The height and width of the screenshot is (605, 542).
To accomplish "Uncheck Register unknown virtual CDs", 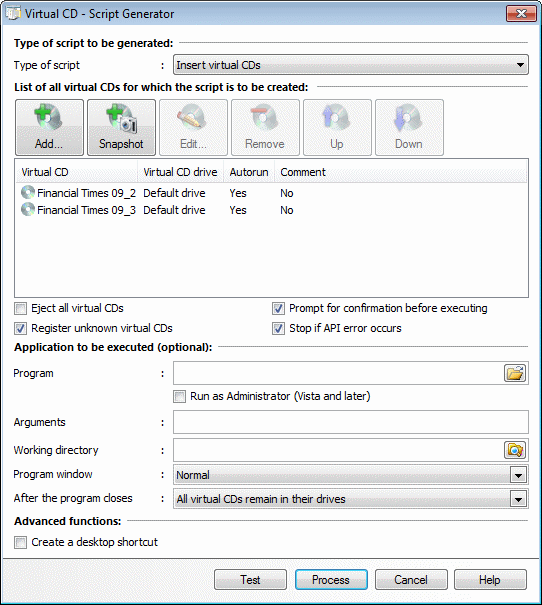I will click(x=20, y=328).
